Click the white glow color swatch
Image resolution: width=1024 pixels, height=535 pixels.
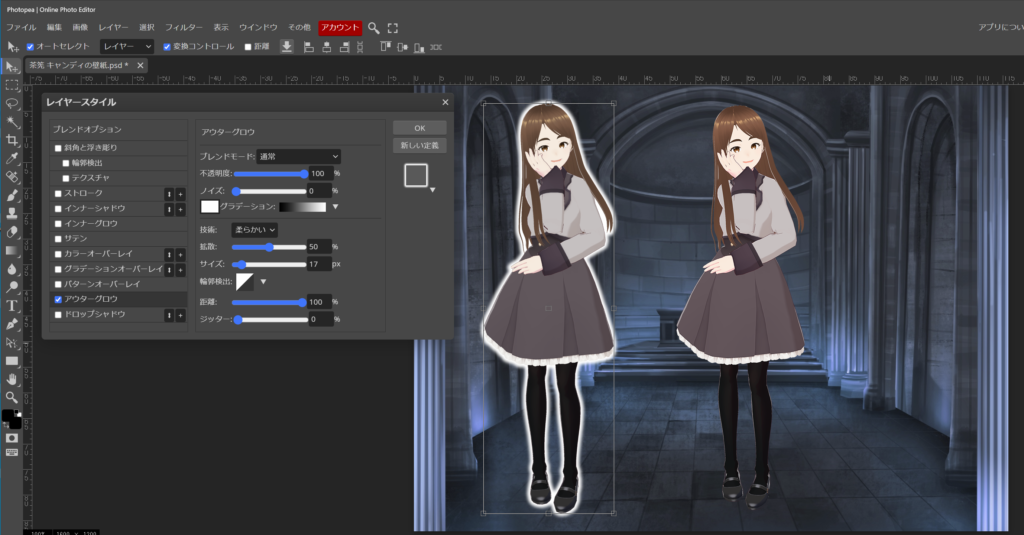(210, 207)
